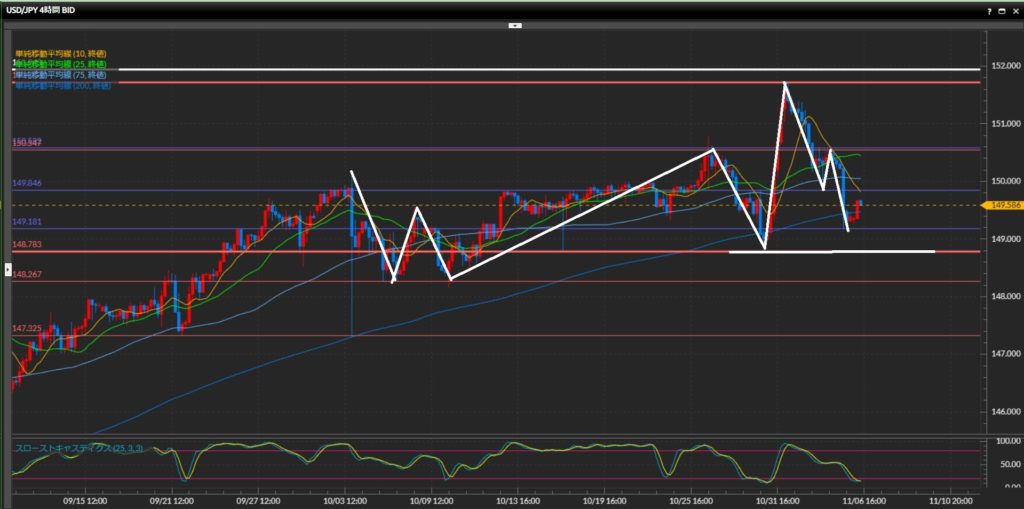Select the 148.783 support line label
The width and height of the screenshot is (1024, 509).
click(x=26, y=243)
